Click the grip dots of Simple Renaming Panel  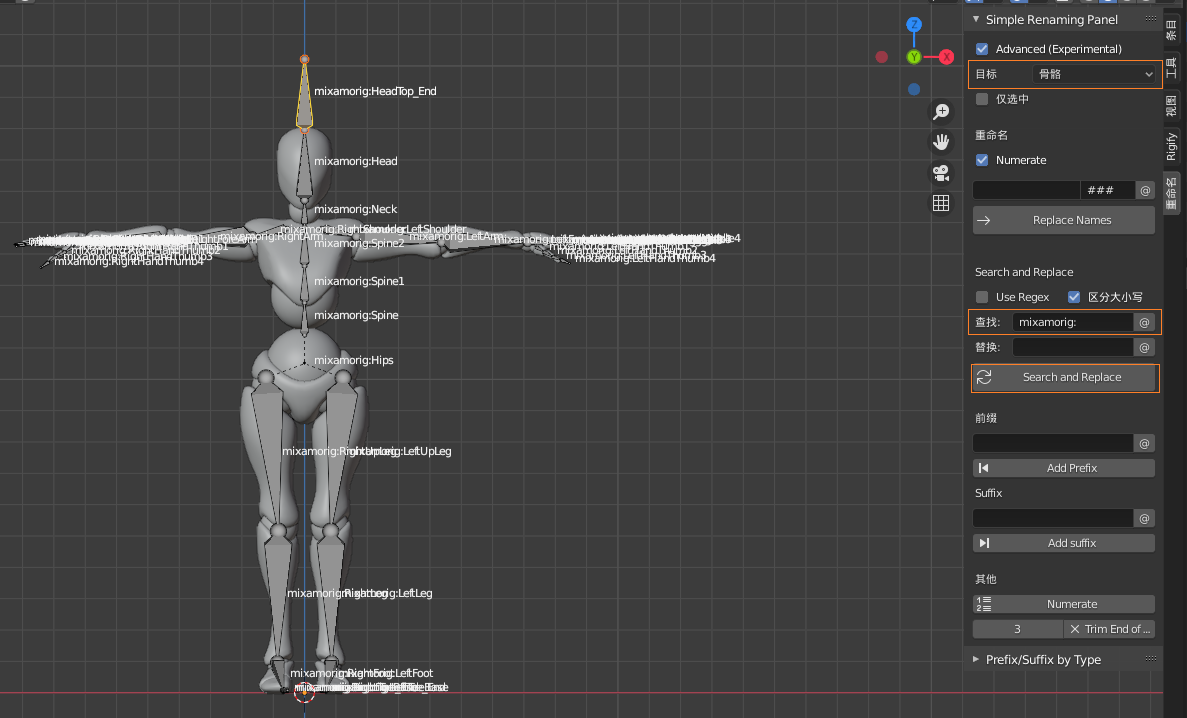(1151, 18)
